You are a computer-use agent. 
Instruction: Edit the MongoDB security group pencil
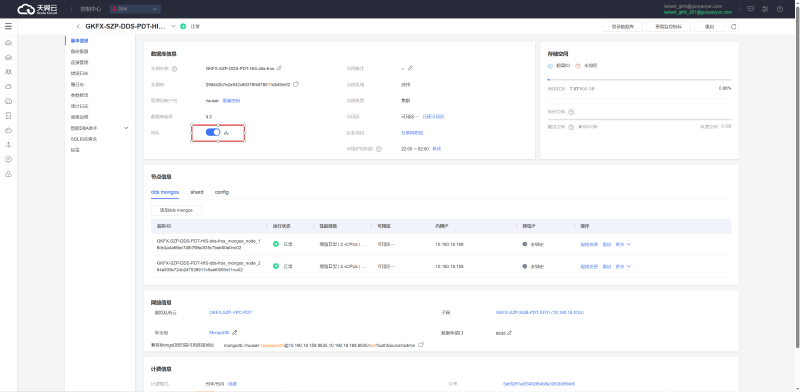point(235,333)
